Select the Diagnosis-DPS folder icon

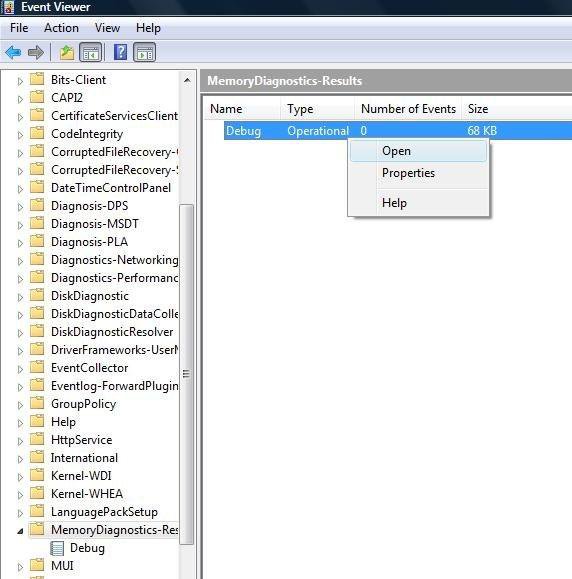tap(37, 205)
